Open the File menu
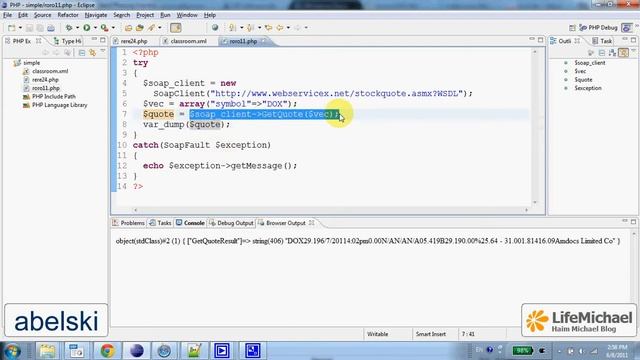640x360 pixels. [7, 15]
